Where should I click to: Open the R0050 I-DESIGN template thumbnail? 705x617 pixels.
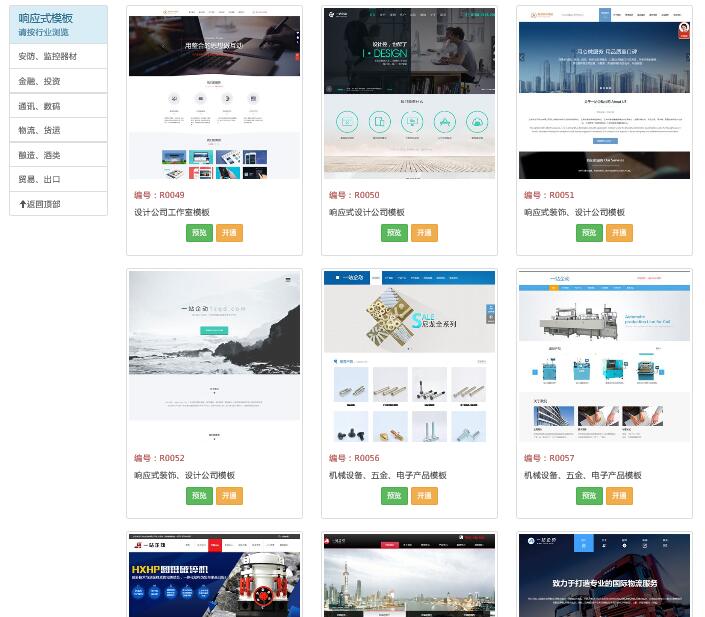(410, 94)
